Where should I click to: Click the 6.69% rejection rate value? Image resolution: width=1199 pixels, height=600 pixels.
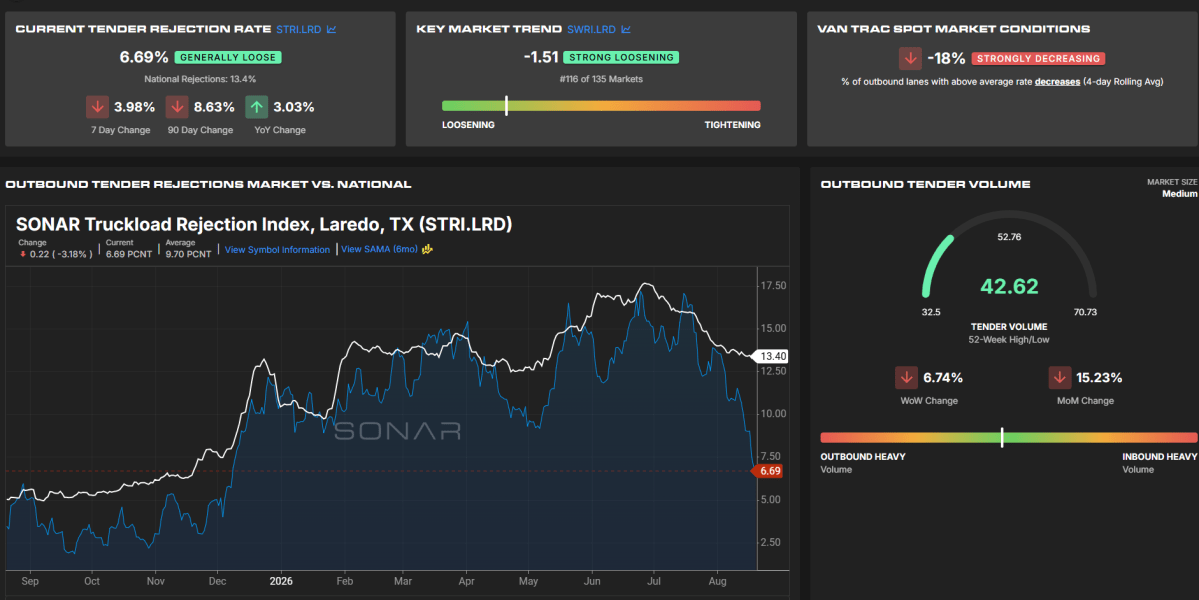click(144, 57)
